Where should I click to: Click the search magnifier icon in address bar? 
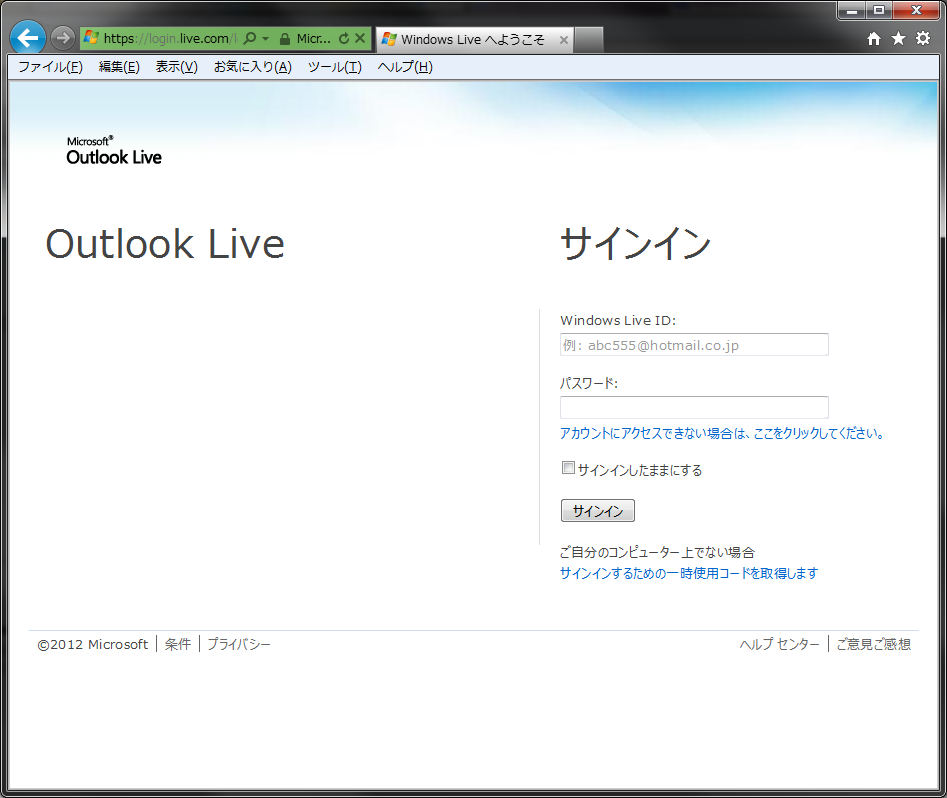click(249, 38)
